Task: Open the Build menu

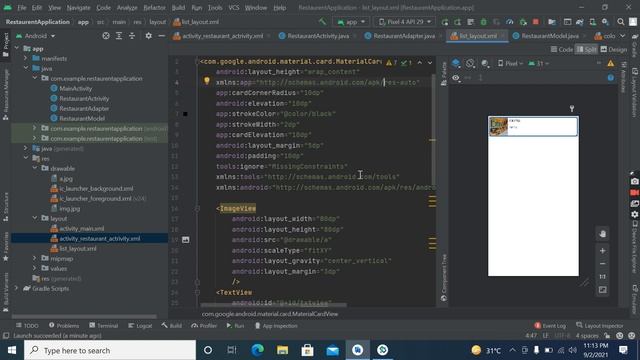Action: pos(178,7)
